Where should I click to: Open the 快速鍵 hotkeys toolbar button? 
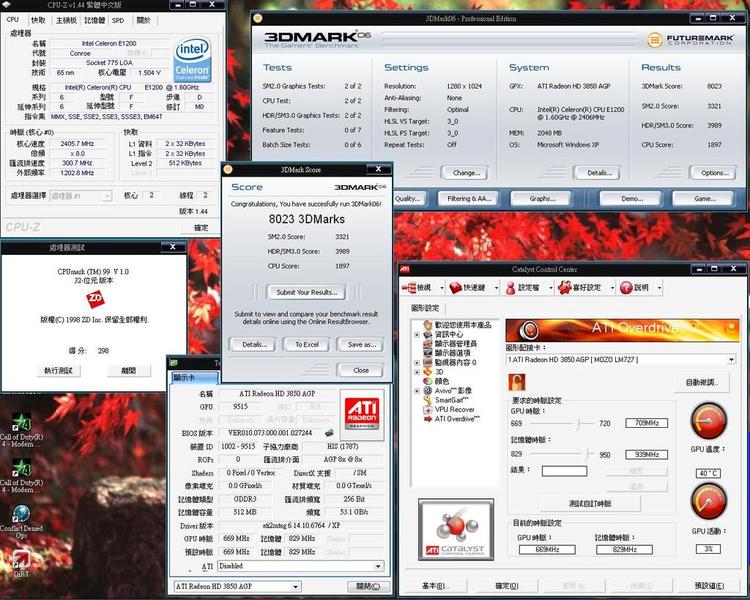point(468,288)
